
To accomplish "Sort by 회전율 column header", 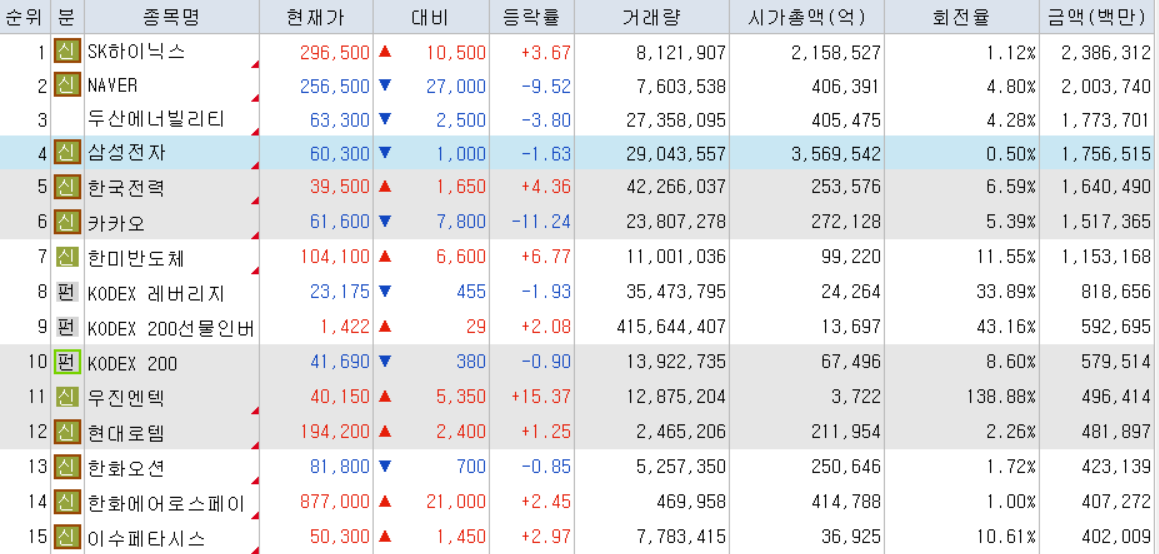I will 962,16.
